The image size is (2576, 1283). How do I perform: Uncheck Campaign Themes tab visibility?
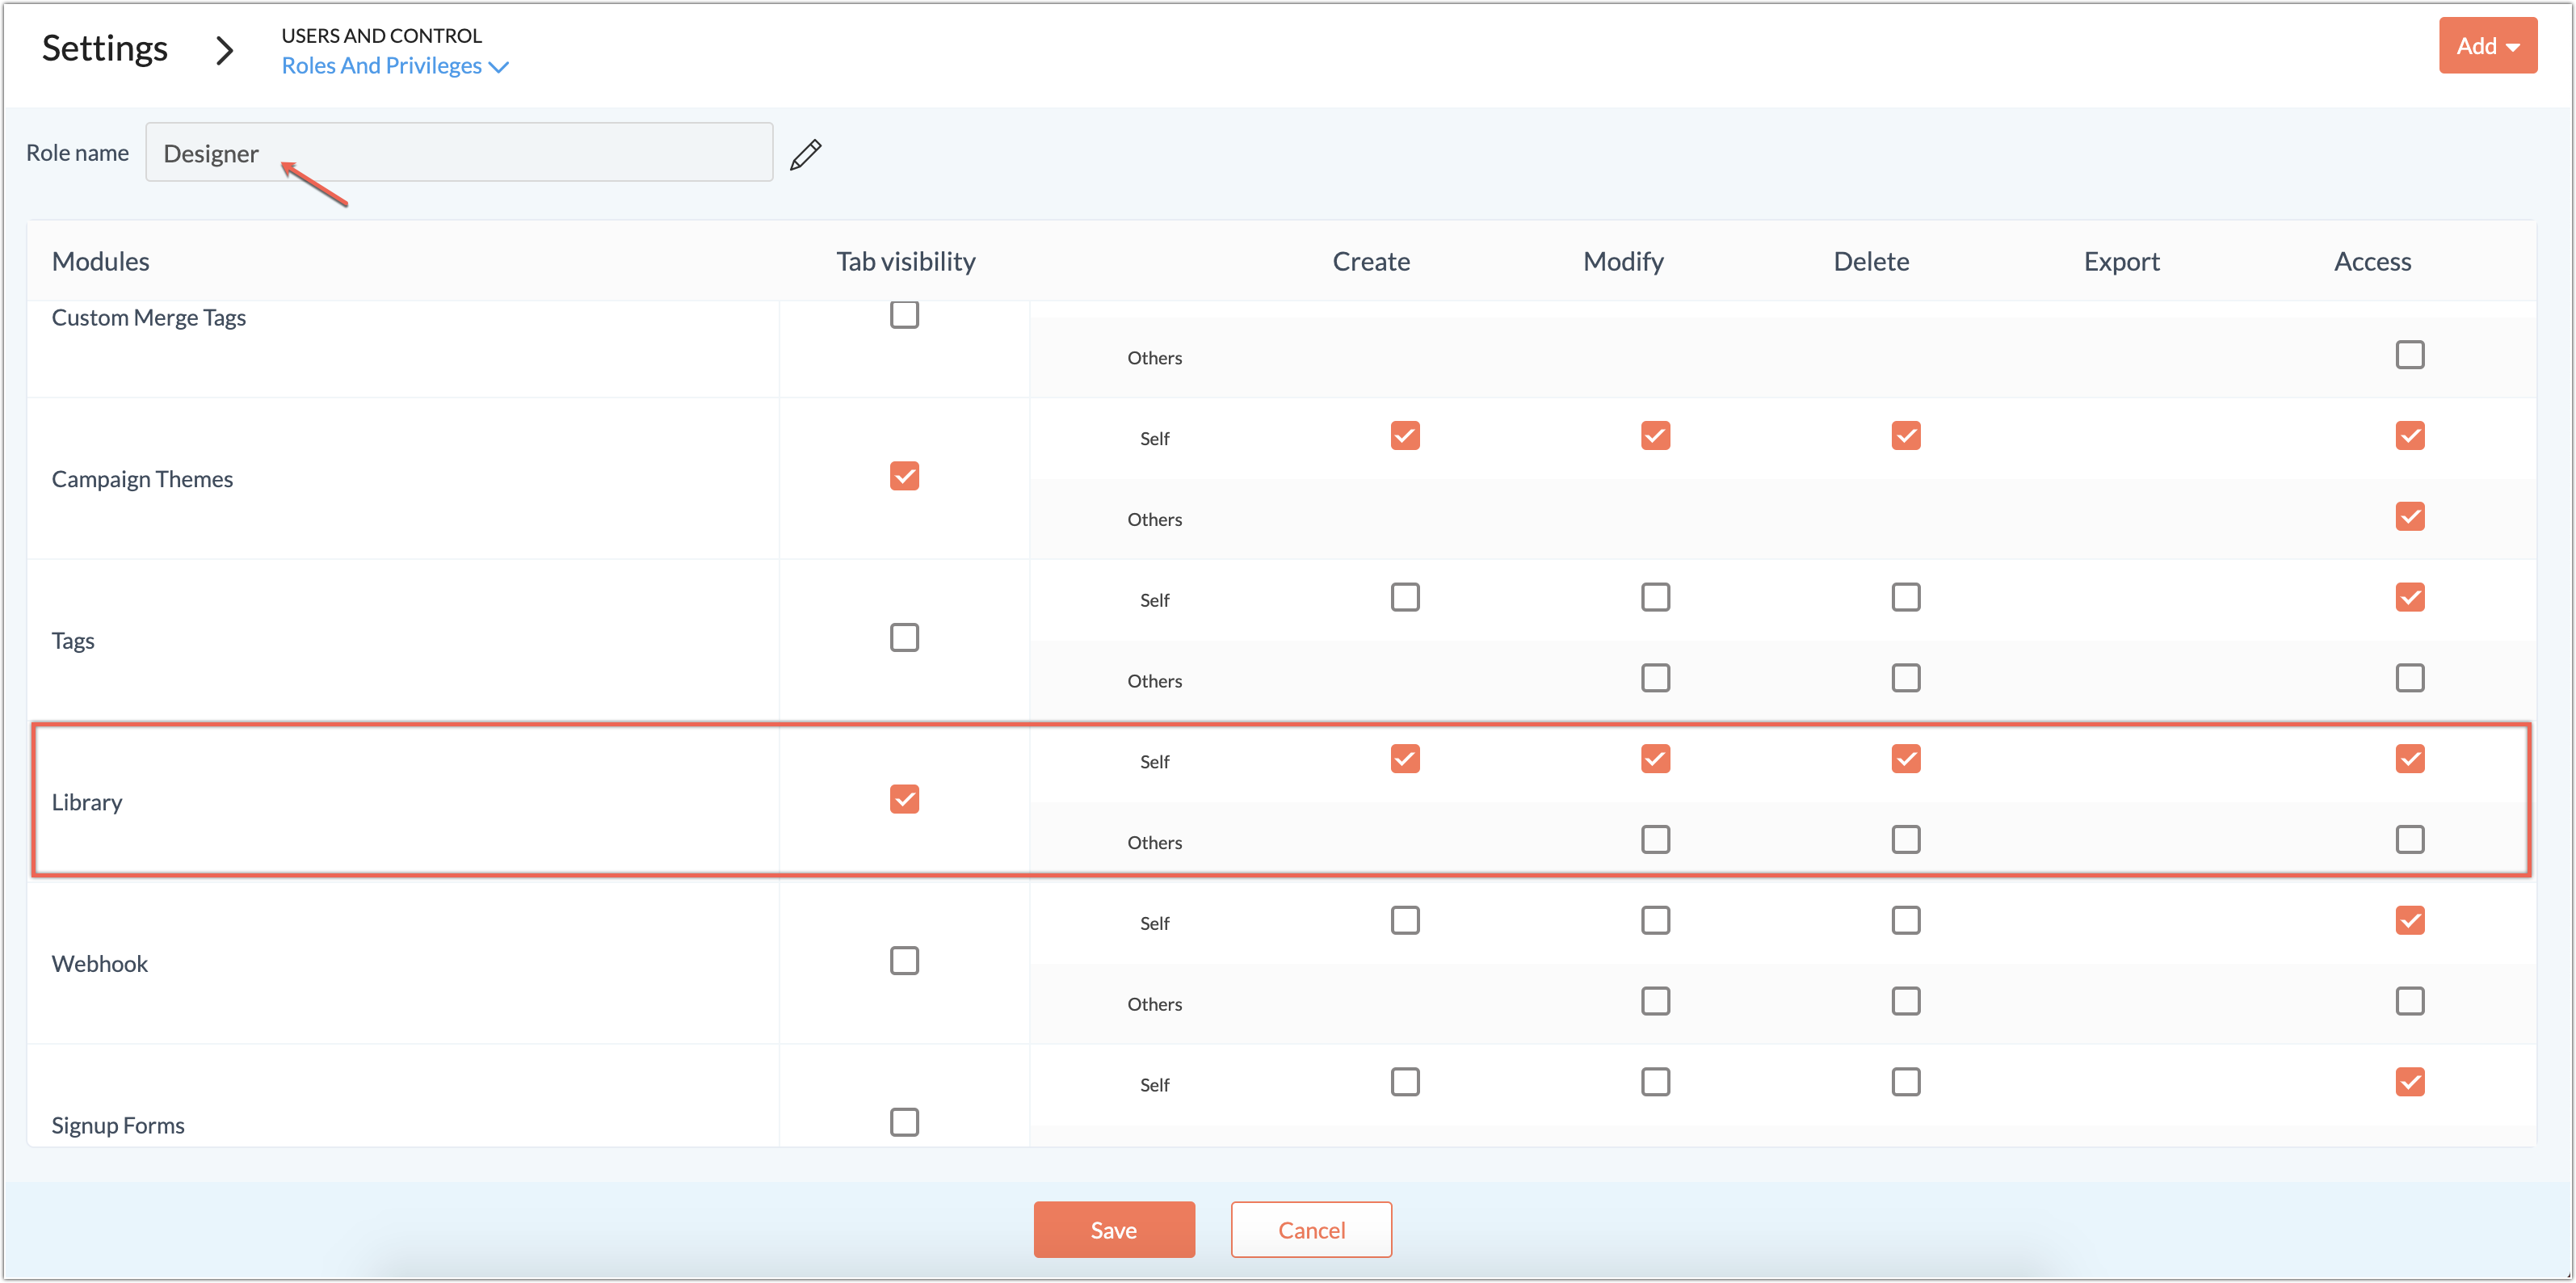(x=904, y=476)
